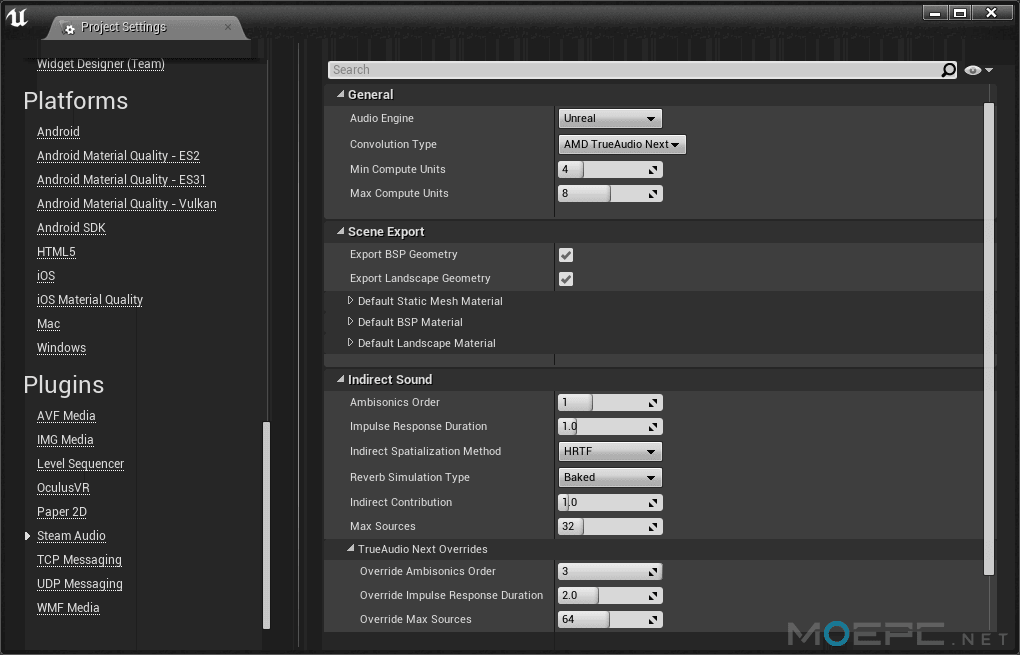Close the Project Settings tab
This screenshot has width=1020, height=655.
pos(228,27)
